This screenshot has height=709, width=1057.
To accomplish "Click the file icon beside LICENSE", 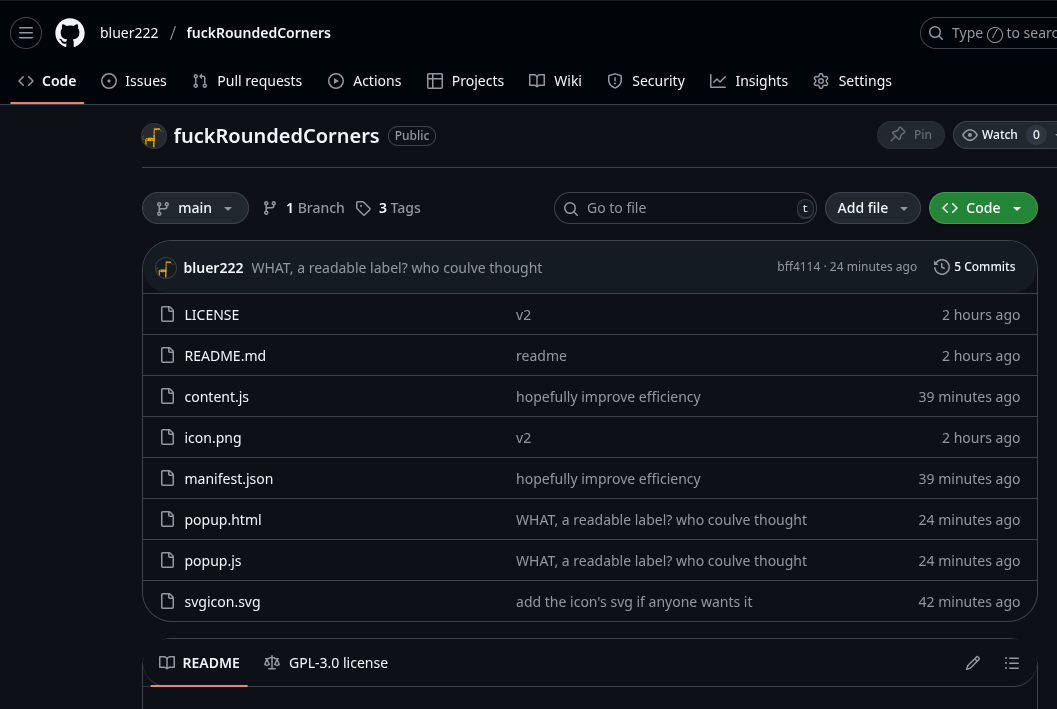I will [x=167, y=314].
